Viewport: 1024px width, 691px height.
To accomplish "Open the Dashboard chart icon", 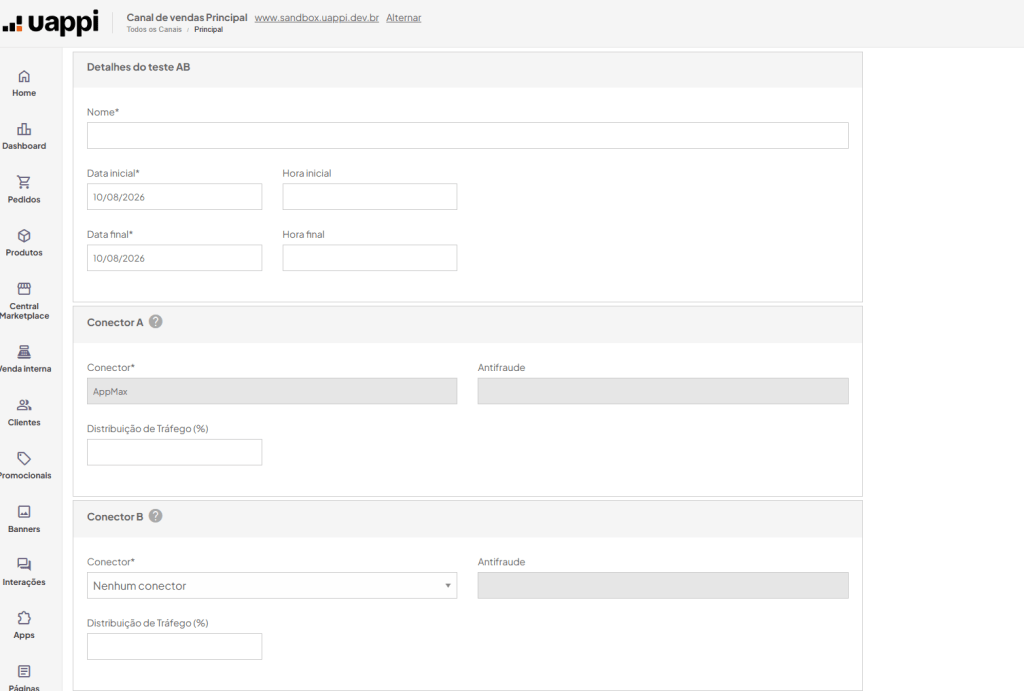I will pos(24,129).
